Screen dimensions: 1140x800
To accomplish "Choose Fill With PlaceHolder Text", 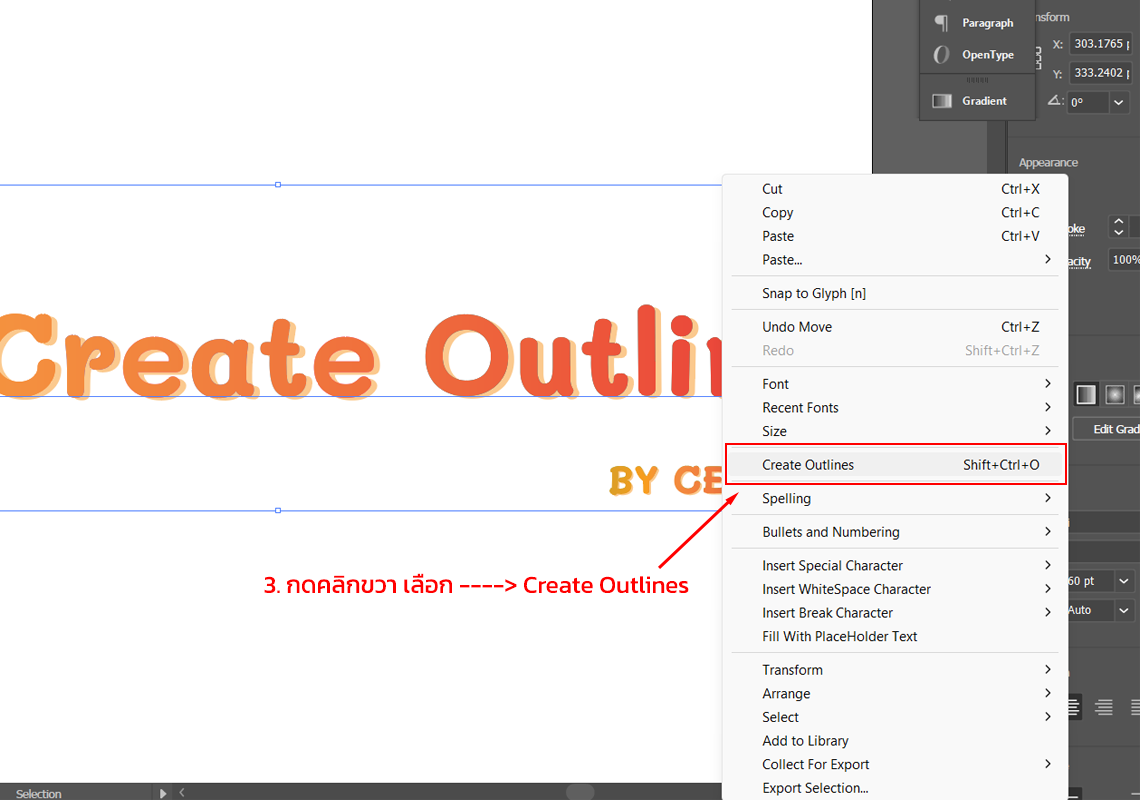I will pyautogui.click(x=839, y=637).
